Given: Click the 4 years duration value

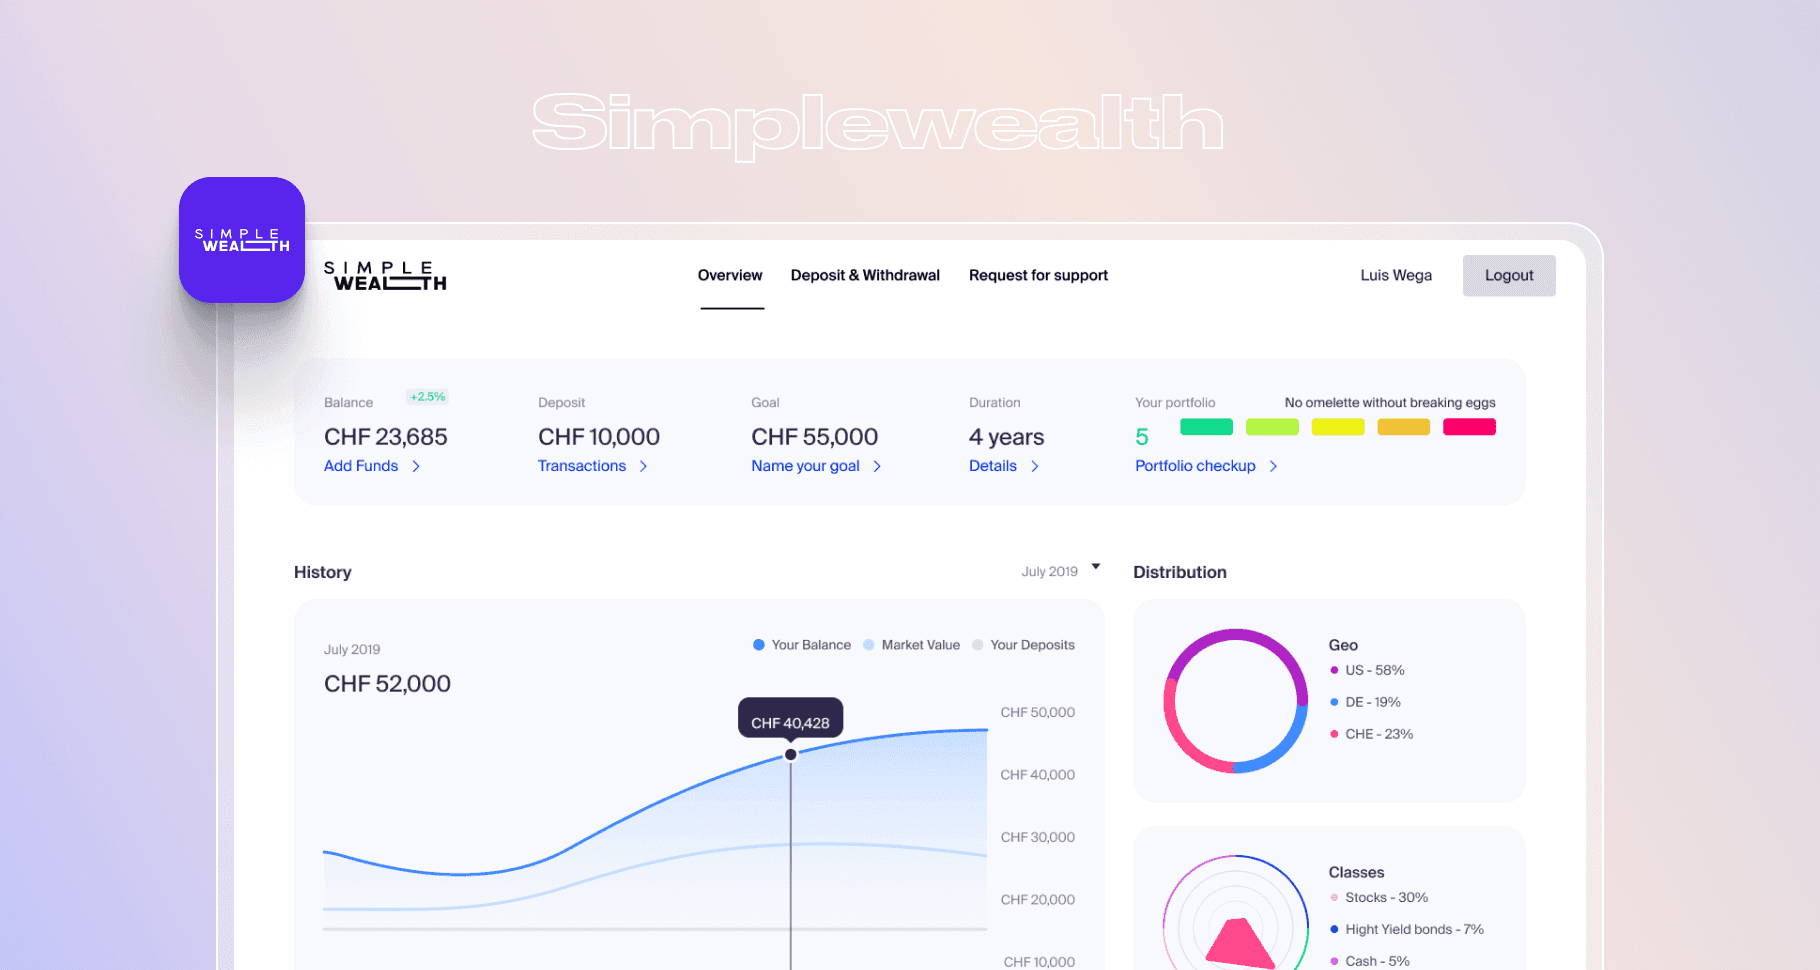Looking at the screenshot, I should tap(1006, 437).
